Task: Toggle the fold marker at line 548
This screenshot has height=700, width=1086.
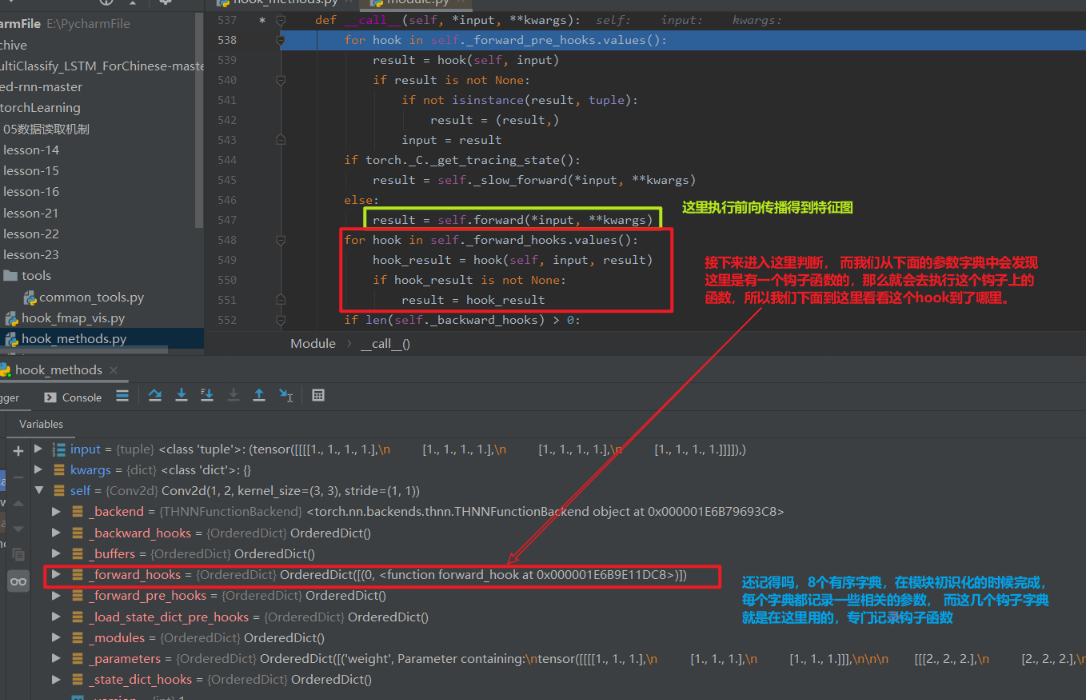Action: tap(281, 240)
